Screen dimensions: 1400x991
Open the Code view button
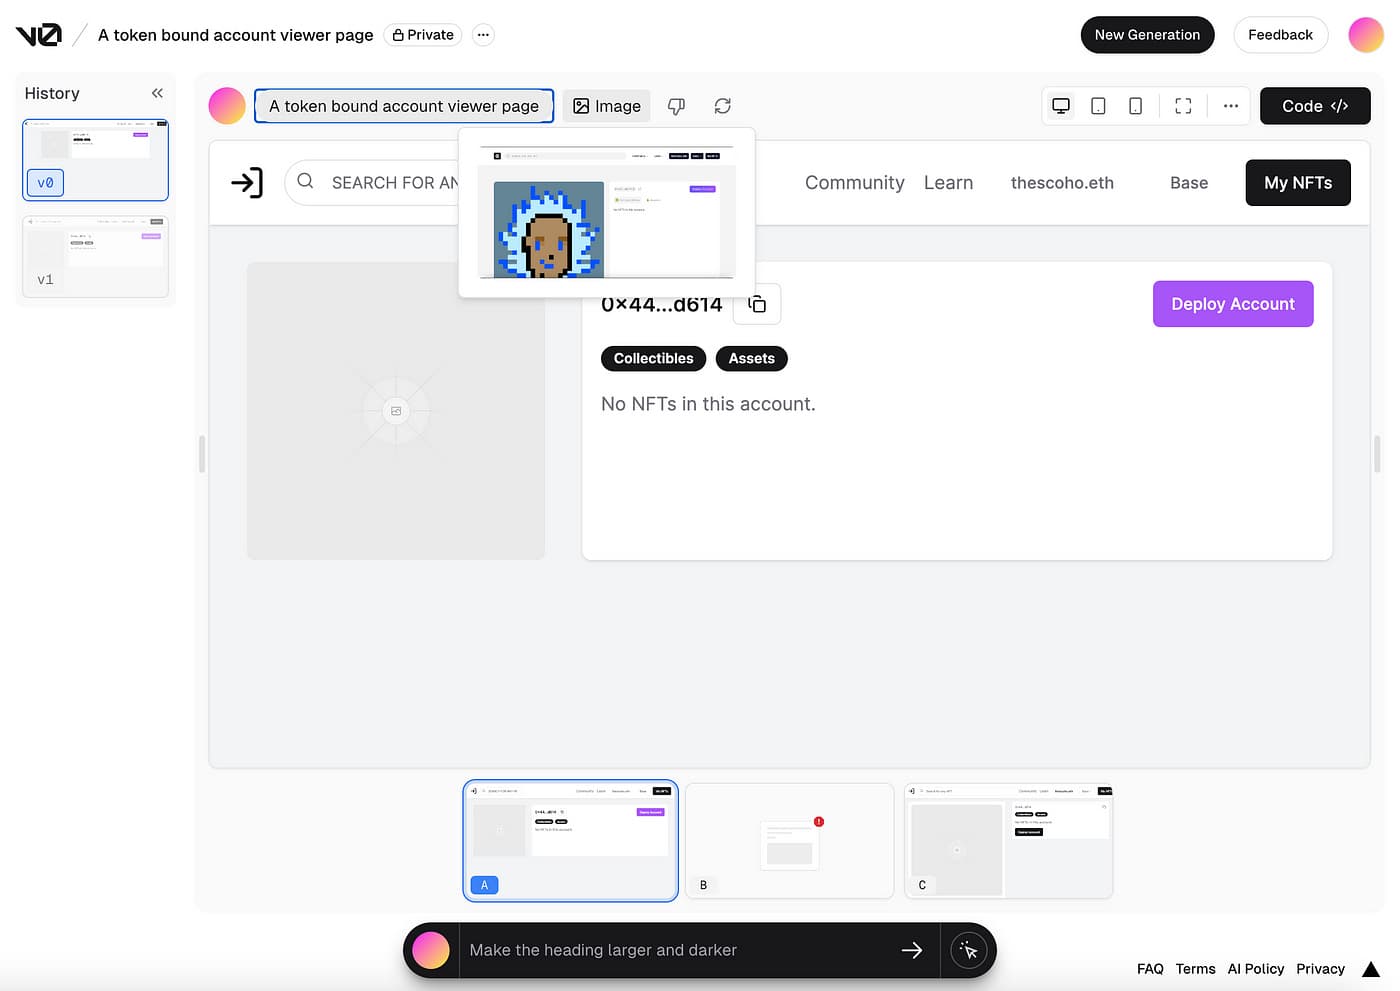pos(1314,106)
